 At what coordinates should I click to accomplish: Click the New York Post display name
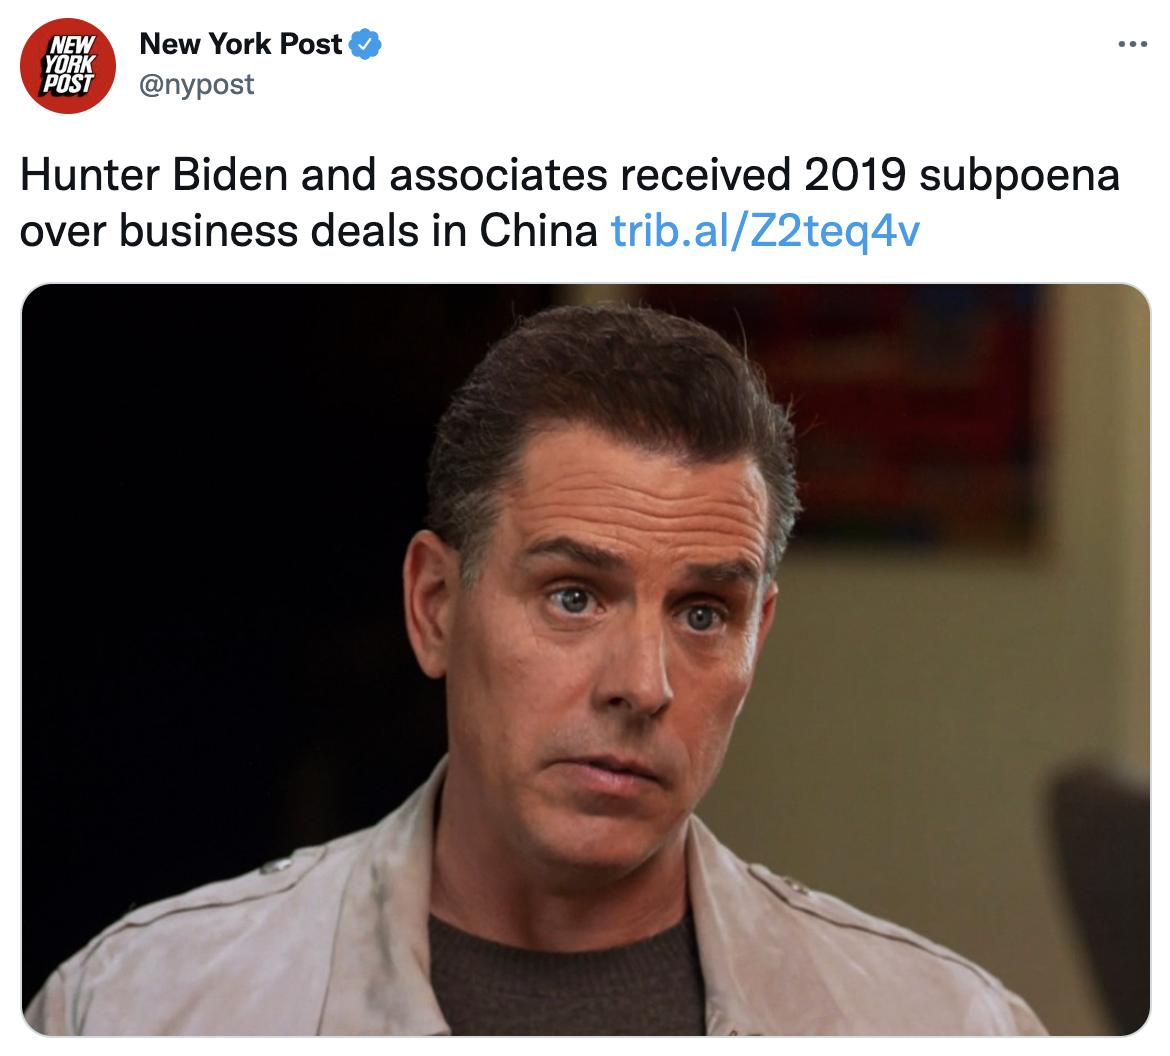[240, 44]
